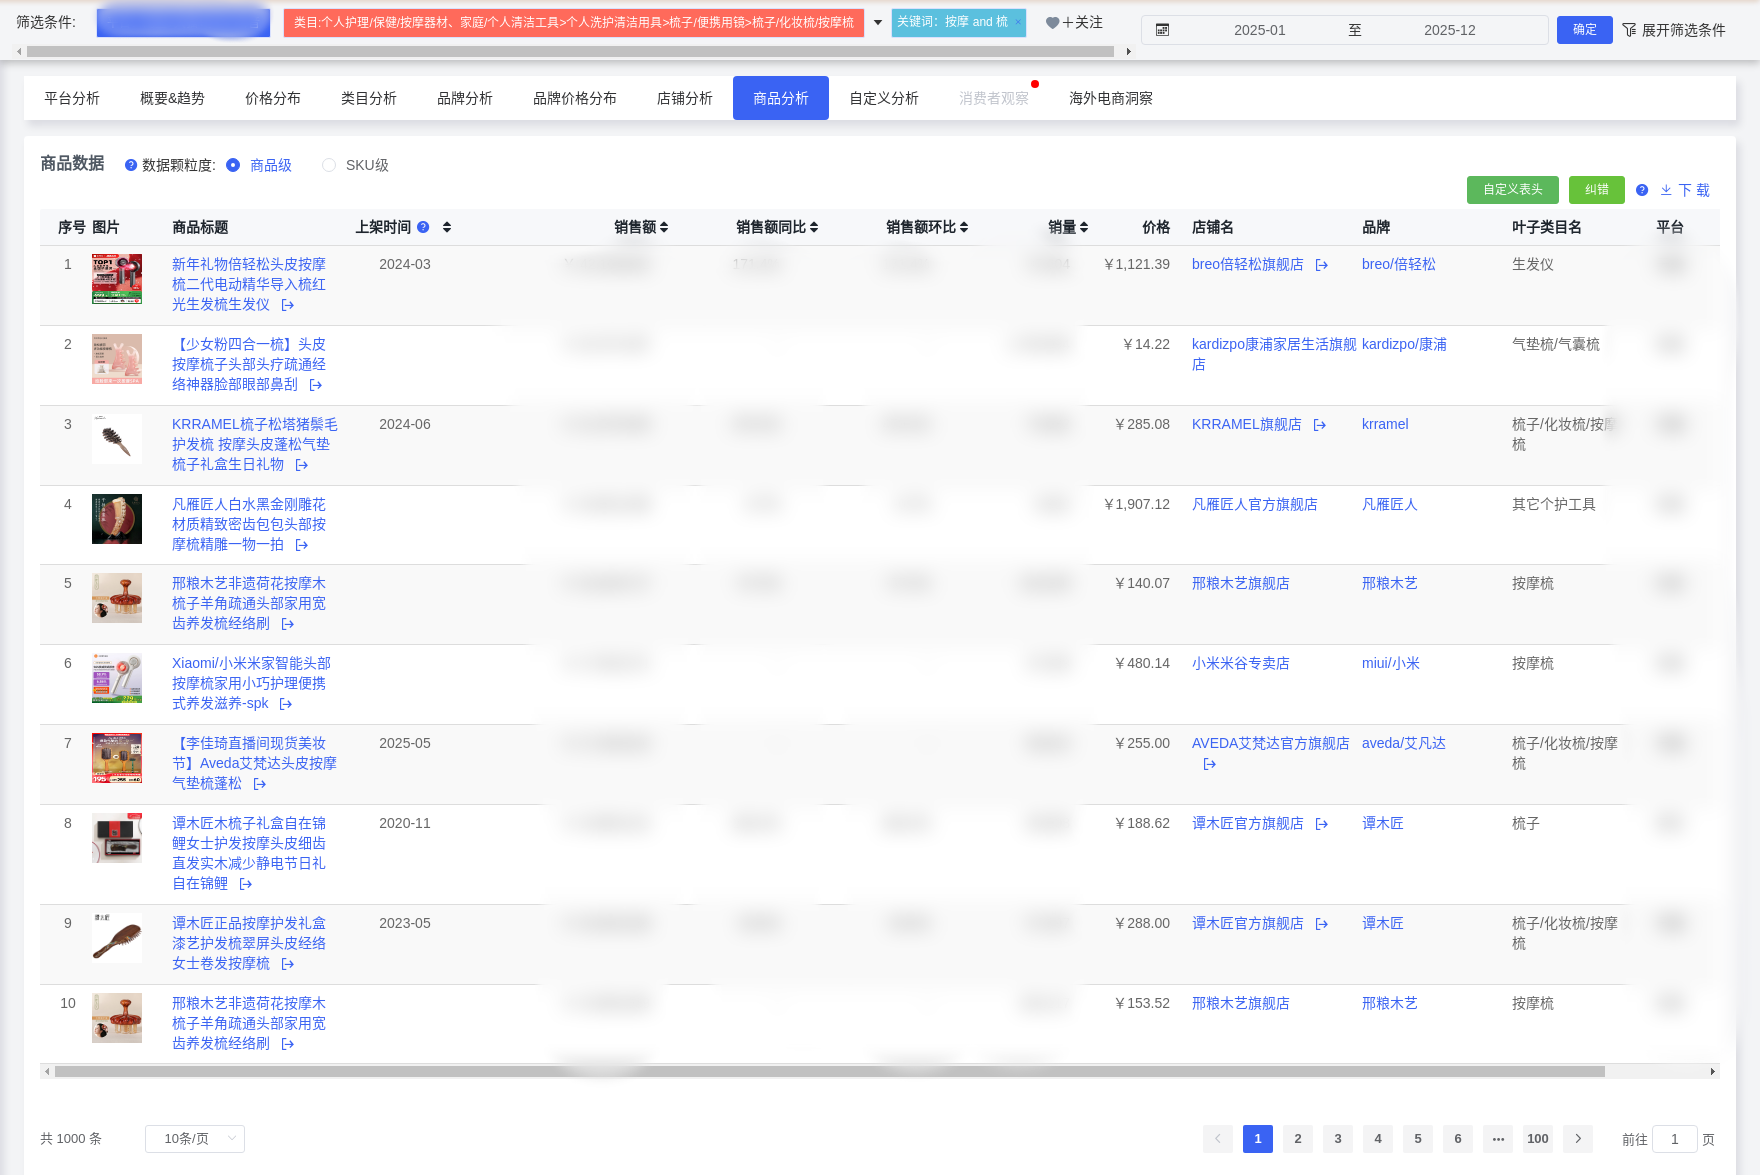Click the help icon beside 数据颗粒度
This screenshot has width=1760, height=1175.
[x=131, y=165]
